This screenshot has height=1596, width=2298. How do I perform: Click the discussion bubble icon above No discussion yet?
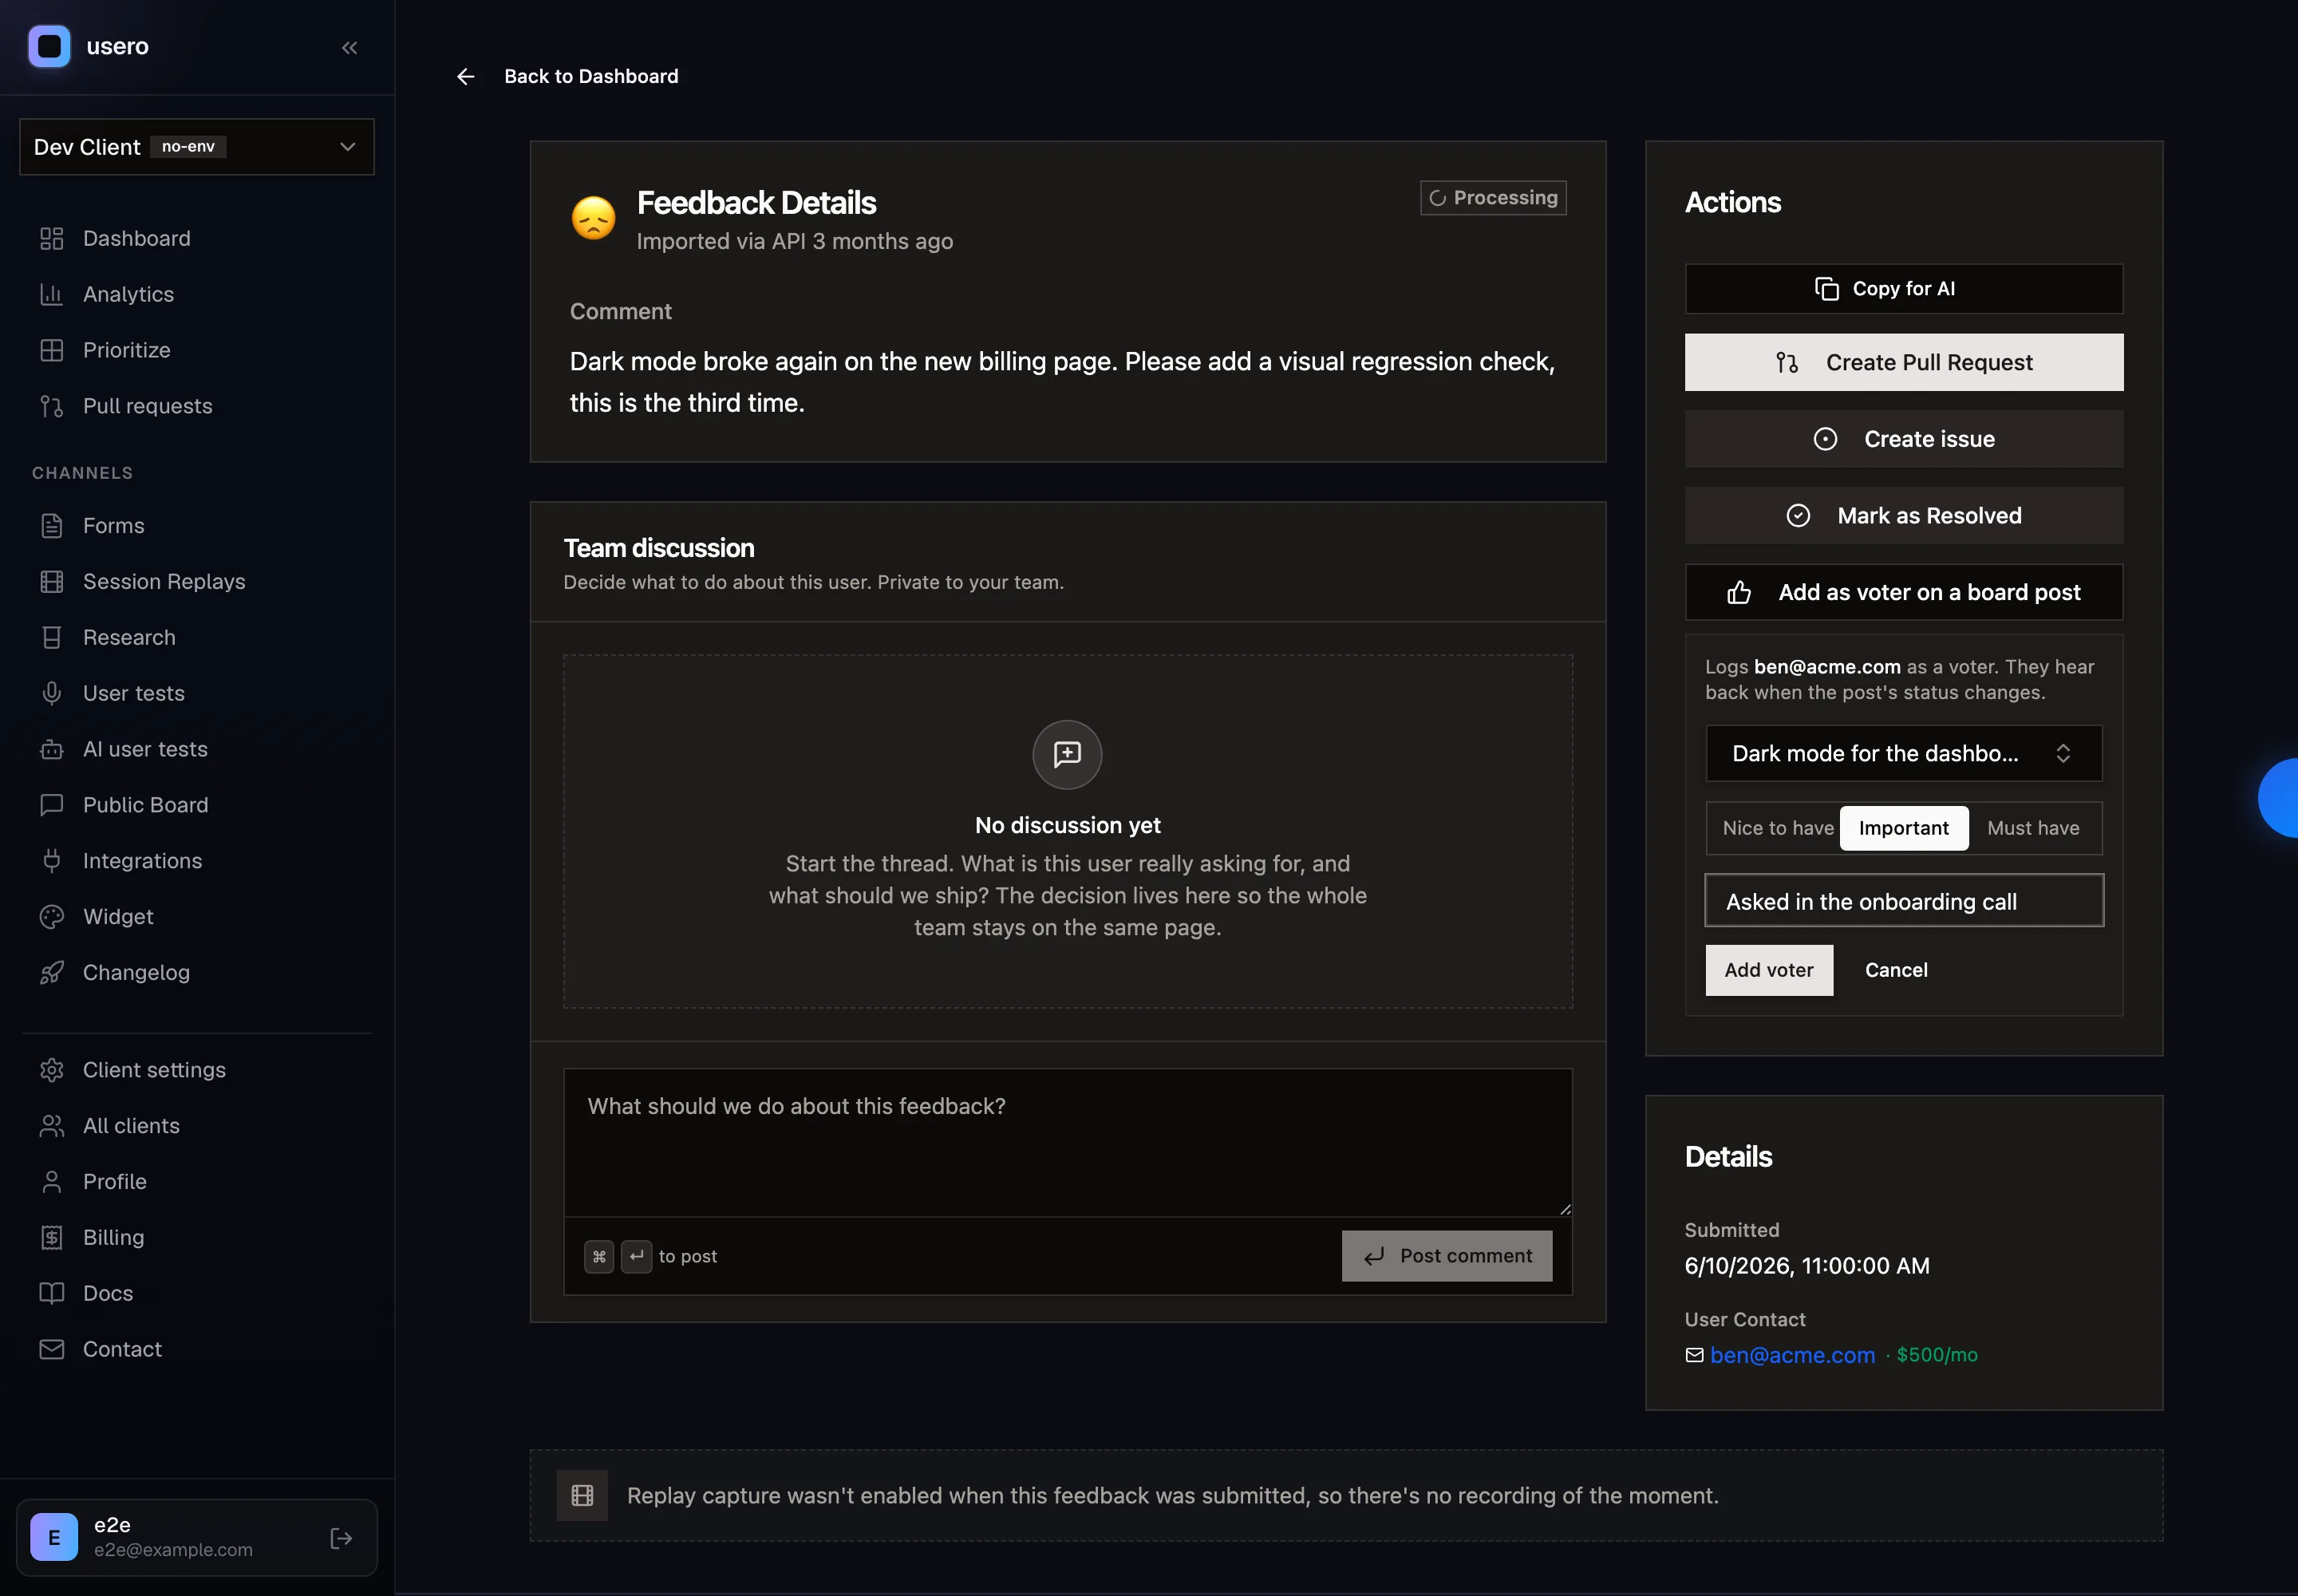(1067, 754)
